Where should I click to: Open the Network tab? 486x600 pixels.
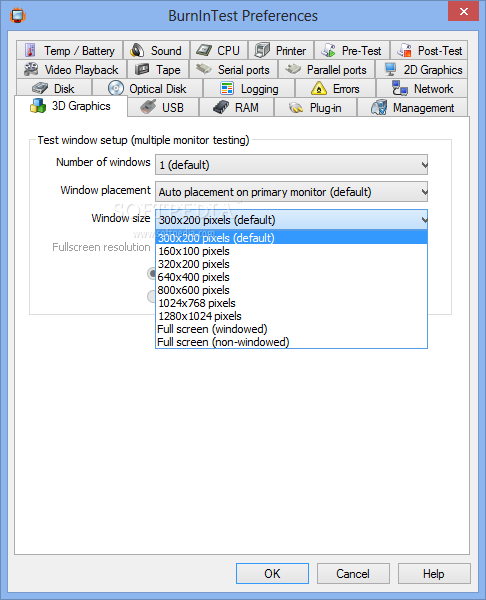[x=422, y=88]
